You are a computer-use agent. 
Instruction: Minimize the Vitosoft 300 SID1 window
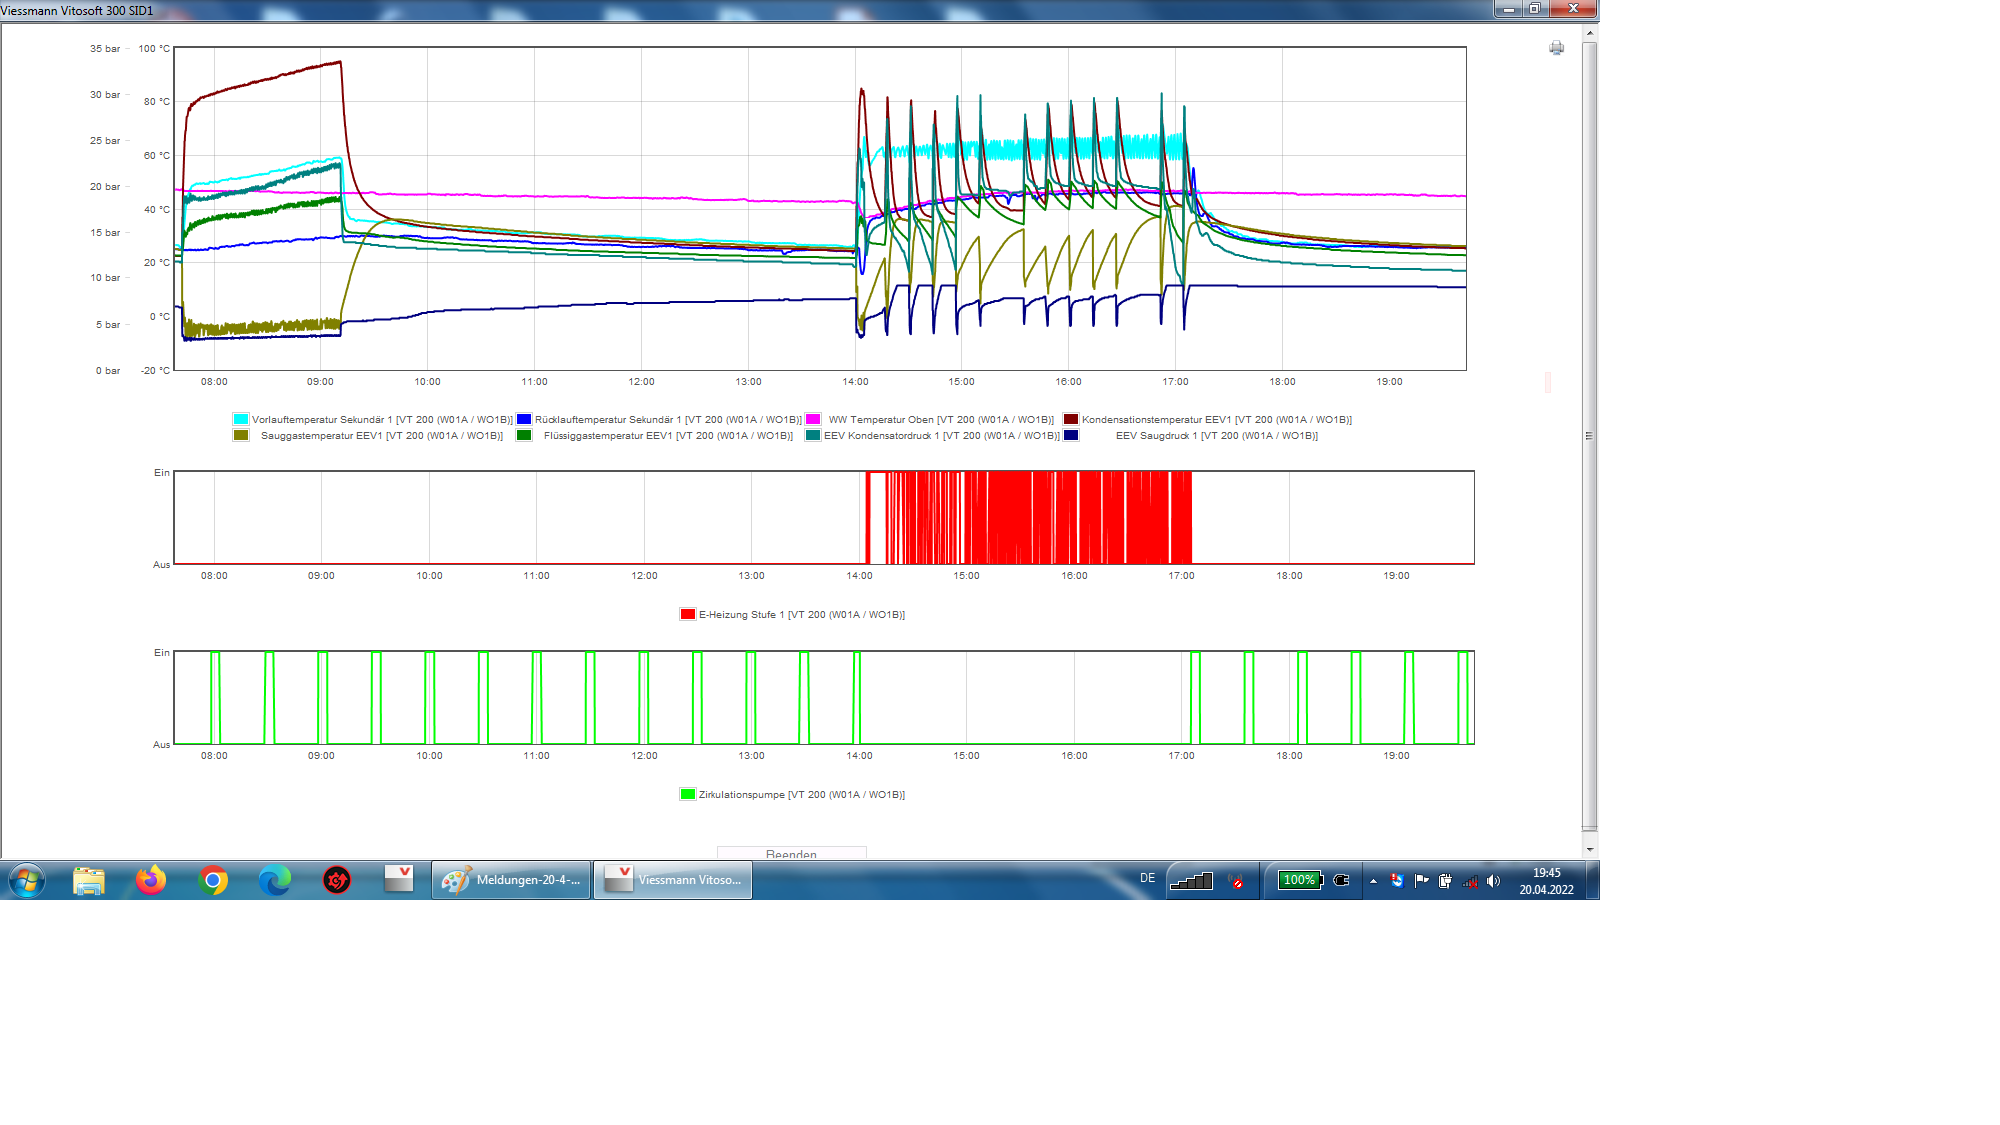coord(1507,8)
